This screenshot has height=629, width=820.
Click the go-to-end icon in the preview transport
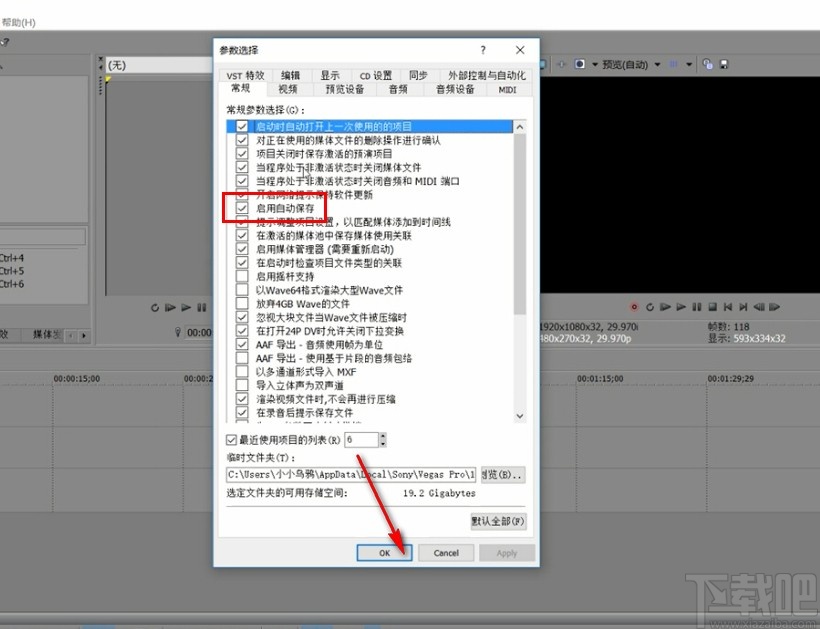pos(742,307)
